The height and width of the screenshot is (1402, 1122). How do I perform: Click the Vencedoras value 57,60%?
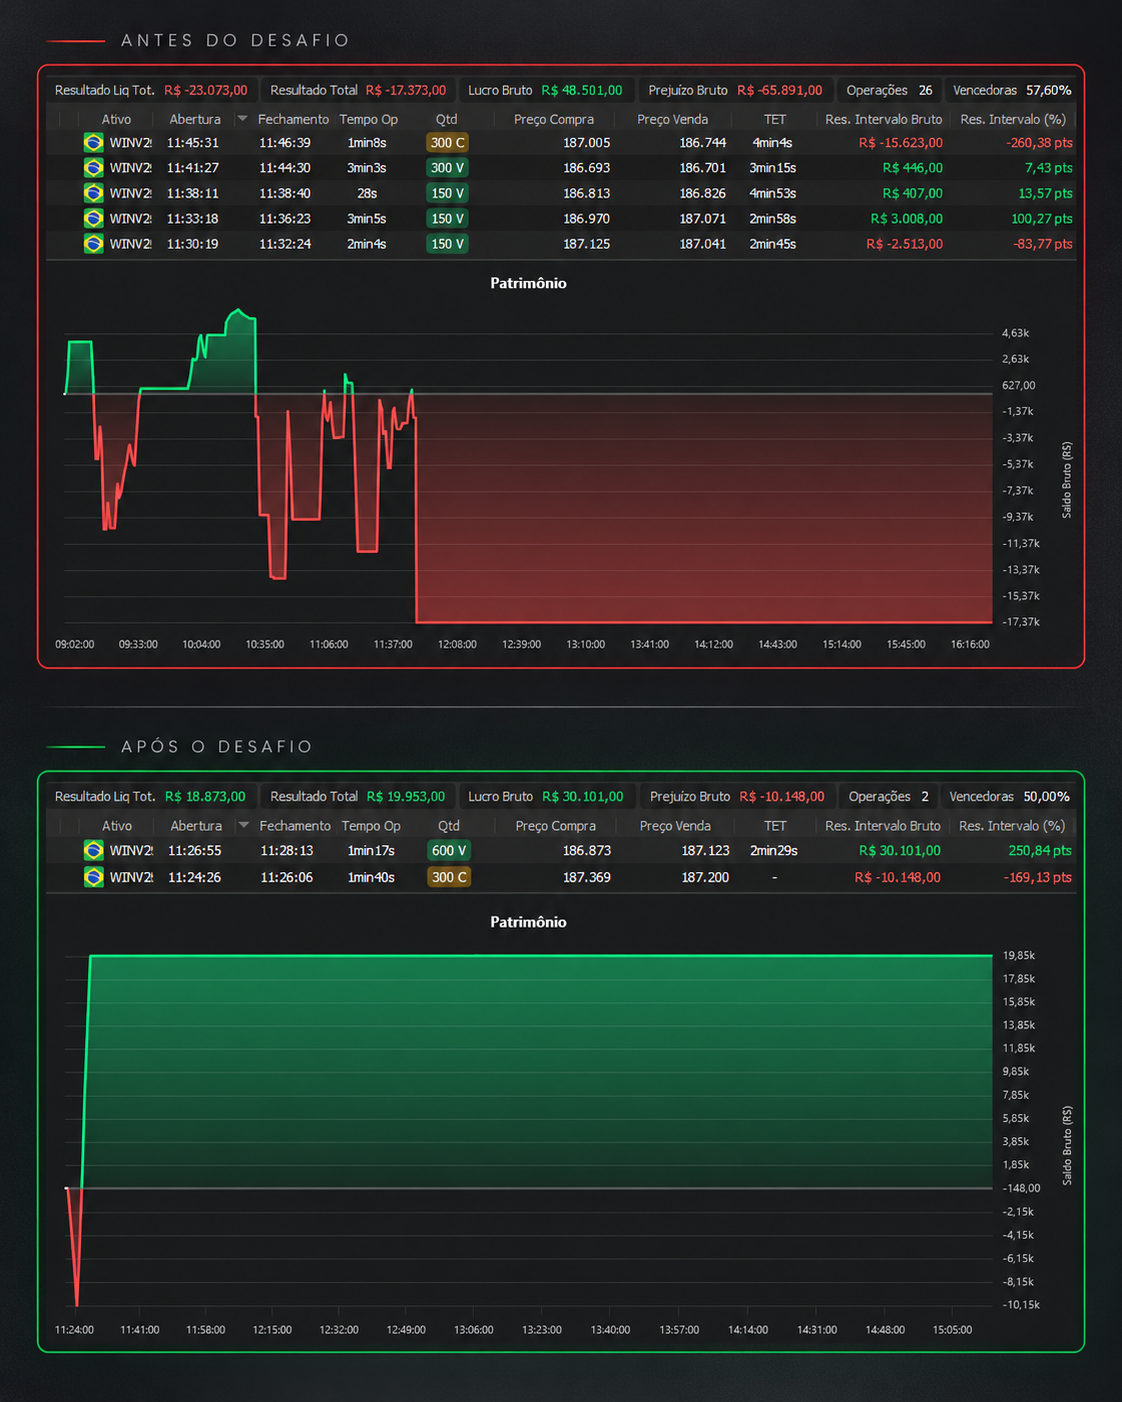tap(1049, 90)
